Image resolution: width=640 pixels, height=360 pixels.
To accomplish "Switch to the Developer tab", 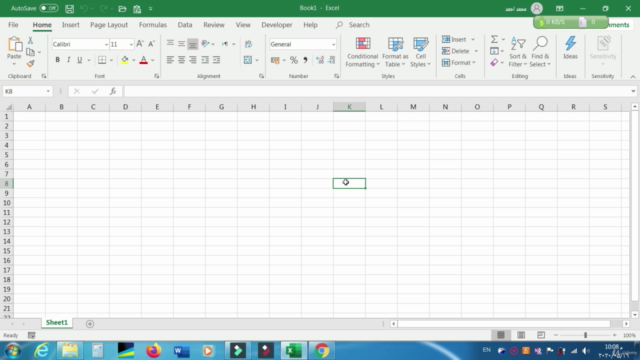I will (x=277, y=25).
